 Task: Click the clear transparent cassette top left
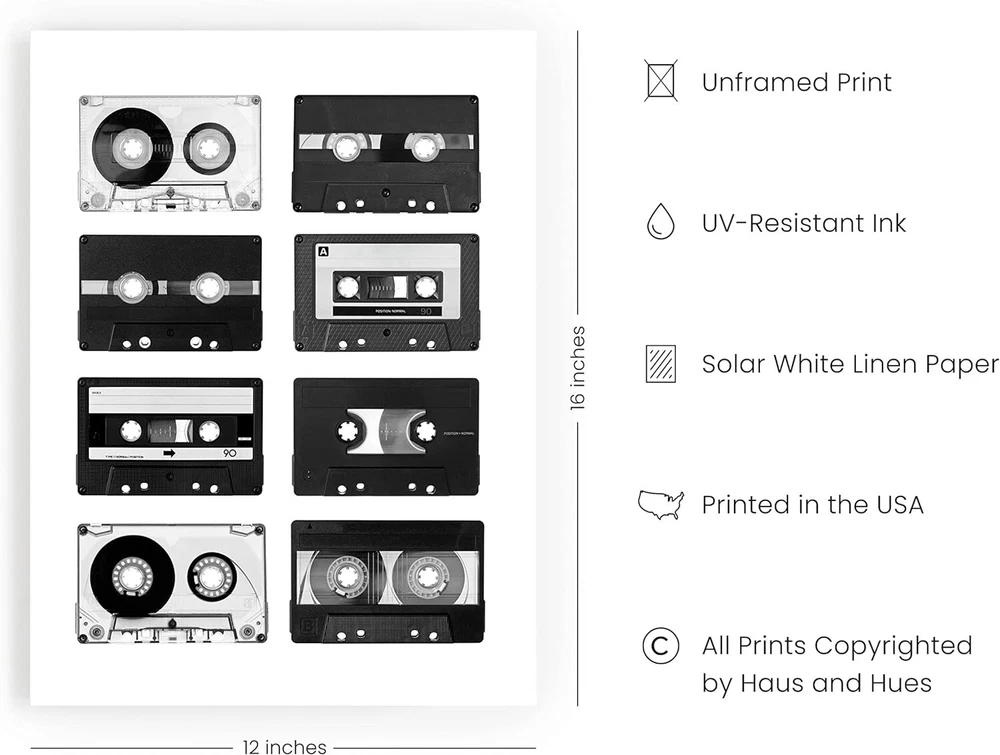pos(170,153)
